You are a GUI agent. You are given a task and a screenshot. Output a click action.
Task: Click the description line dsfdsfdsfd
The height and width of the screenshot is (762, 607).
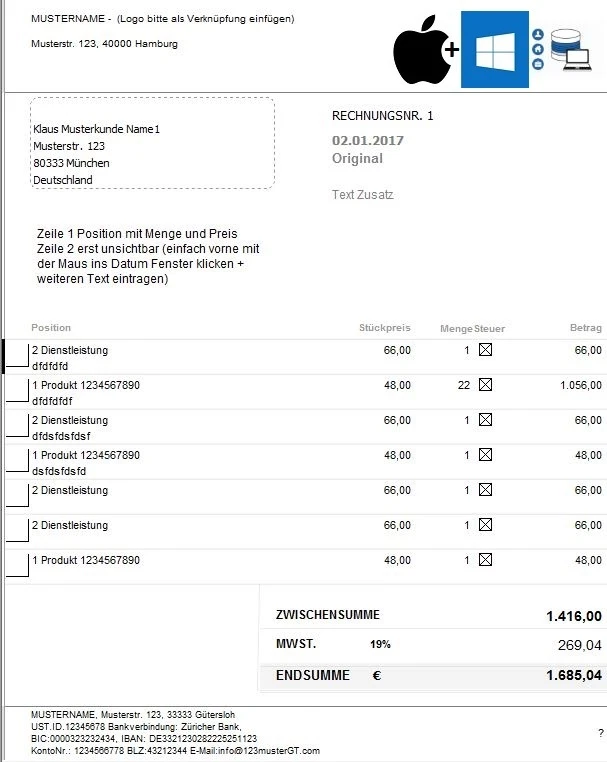(59, 471)
